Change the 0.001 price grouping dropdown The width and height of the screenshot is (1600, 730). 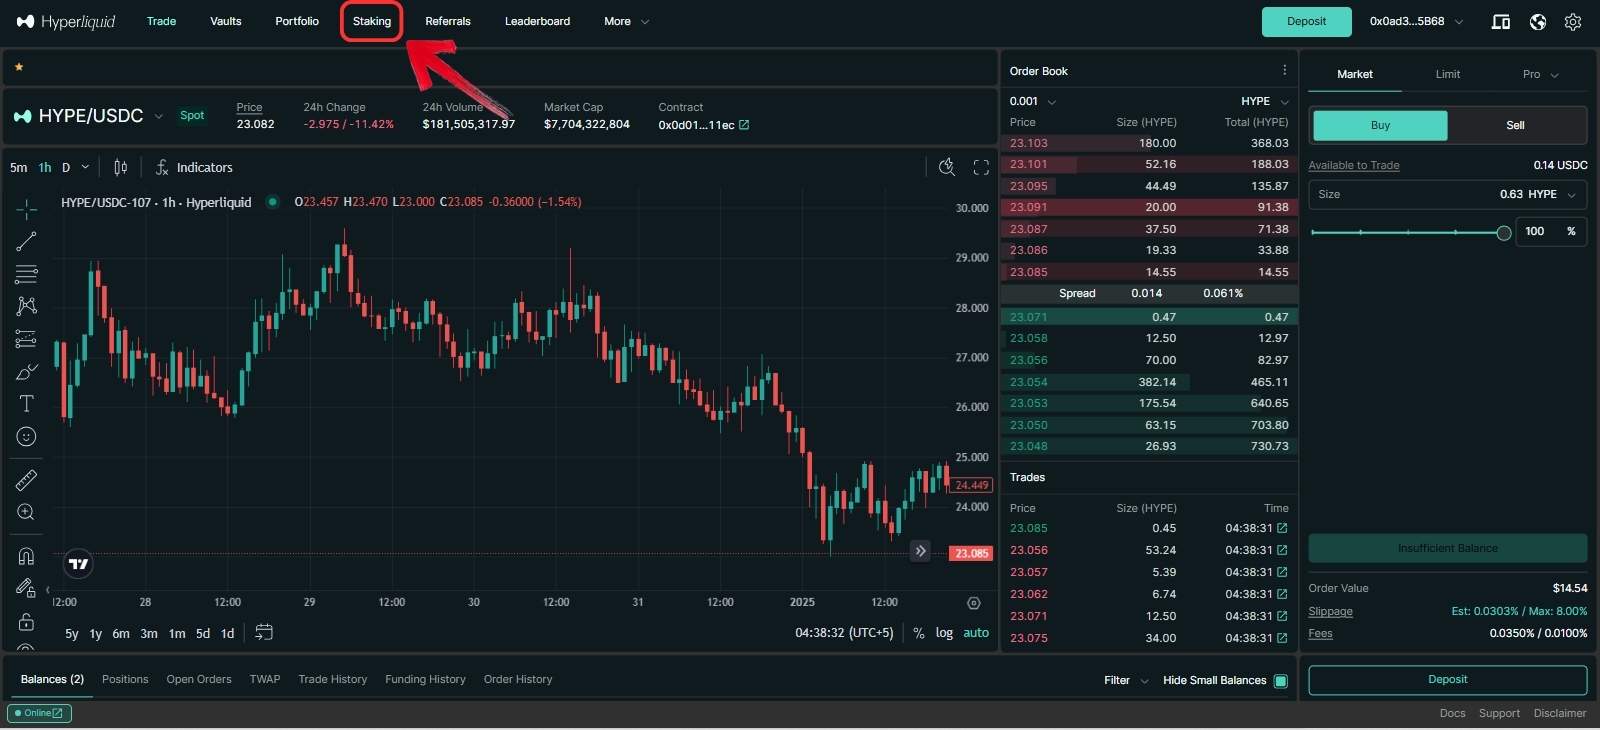(1033, 101)
